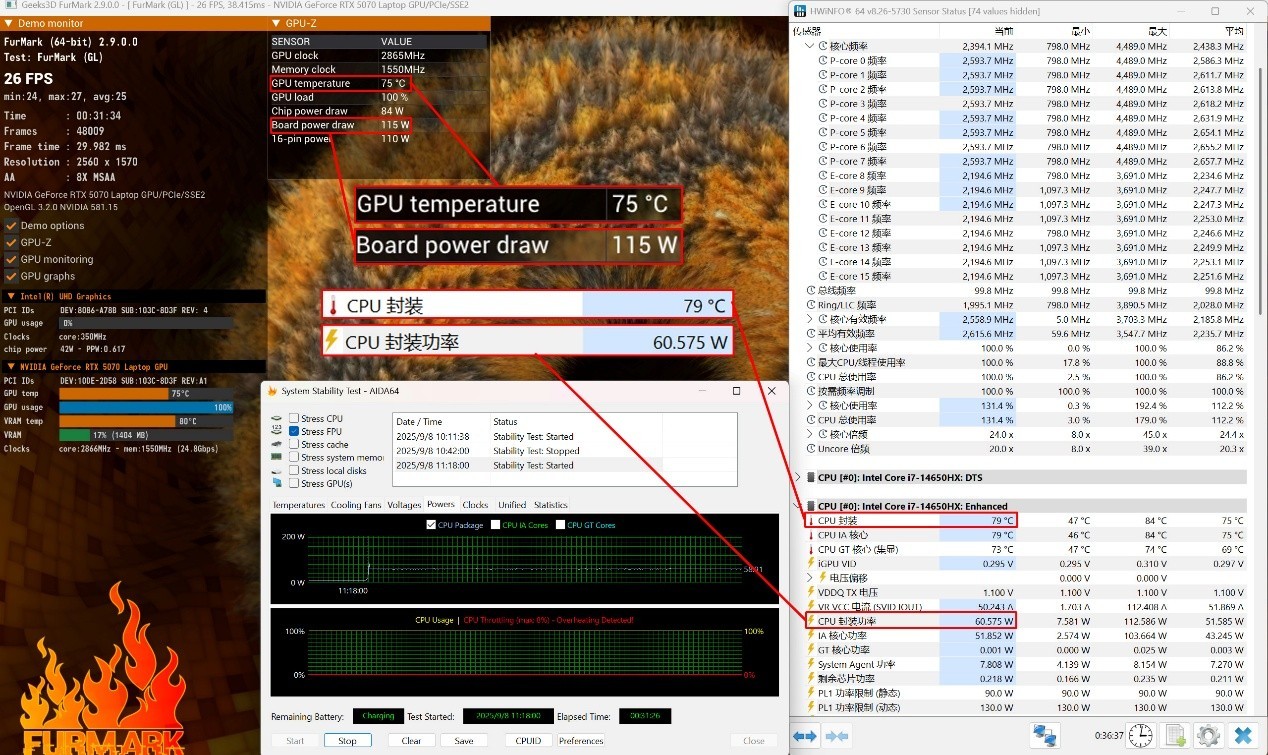Viewport: 1268px width, 755px height.
Task: Click the HWiNFO collapse columns arrows icon
Action: point(837,736)
